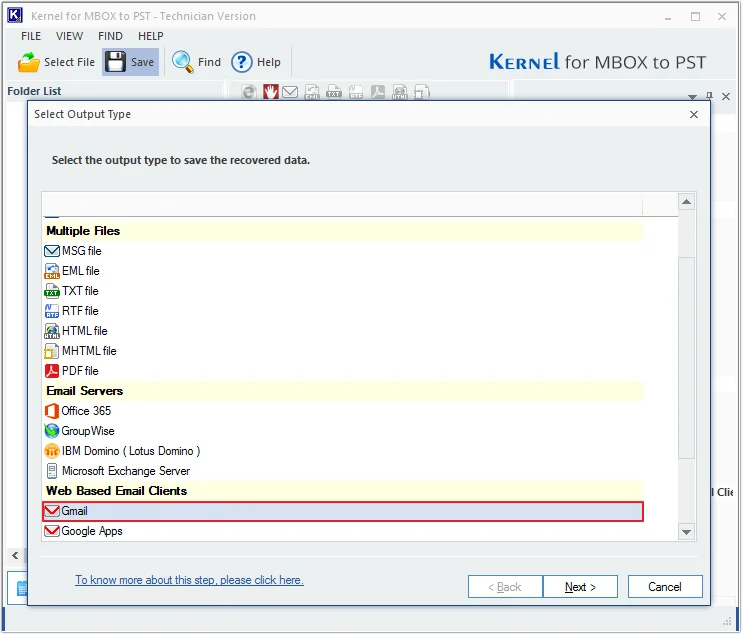Click the Email Servers section header
743x635 pixels.
(x=343, y=391)
